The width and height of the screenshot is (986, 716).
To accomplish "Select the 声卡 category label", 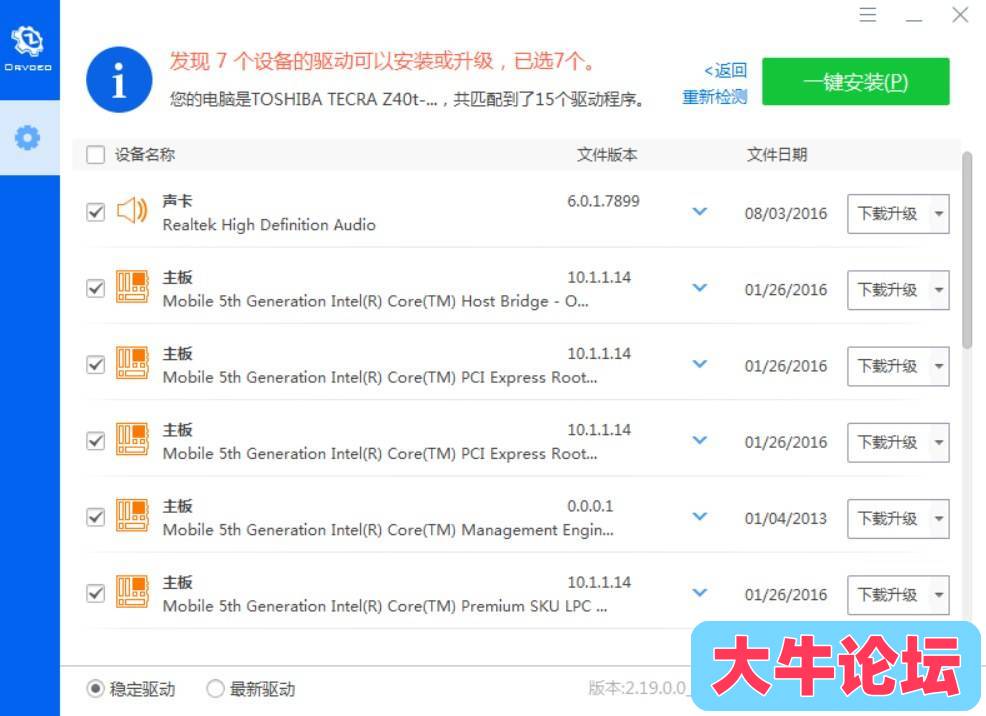I will click(x=177, y=201).
